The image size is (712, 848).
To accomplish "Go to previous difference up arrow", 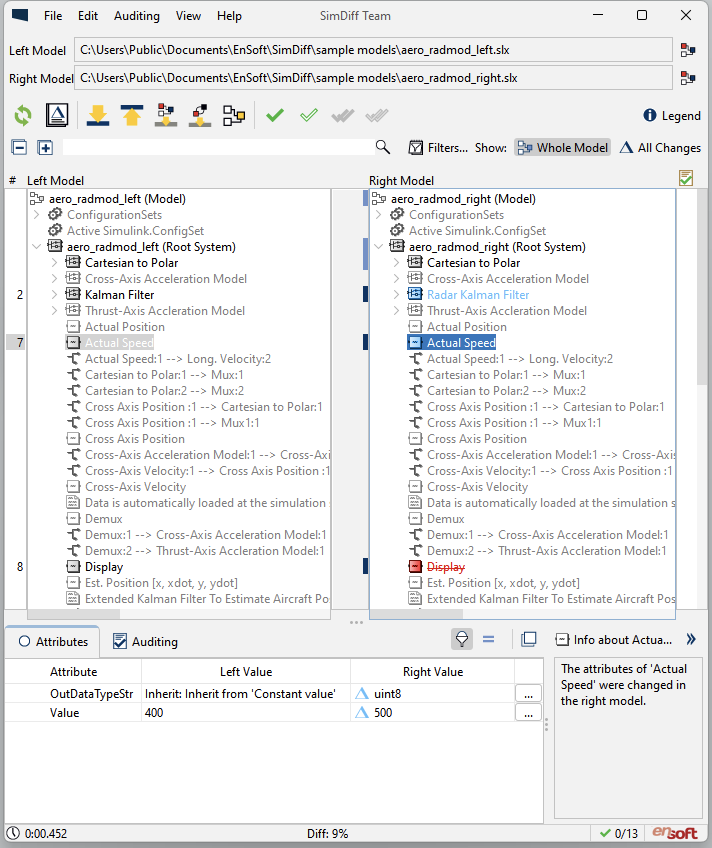I will (x=132, y=115).
